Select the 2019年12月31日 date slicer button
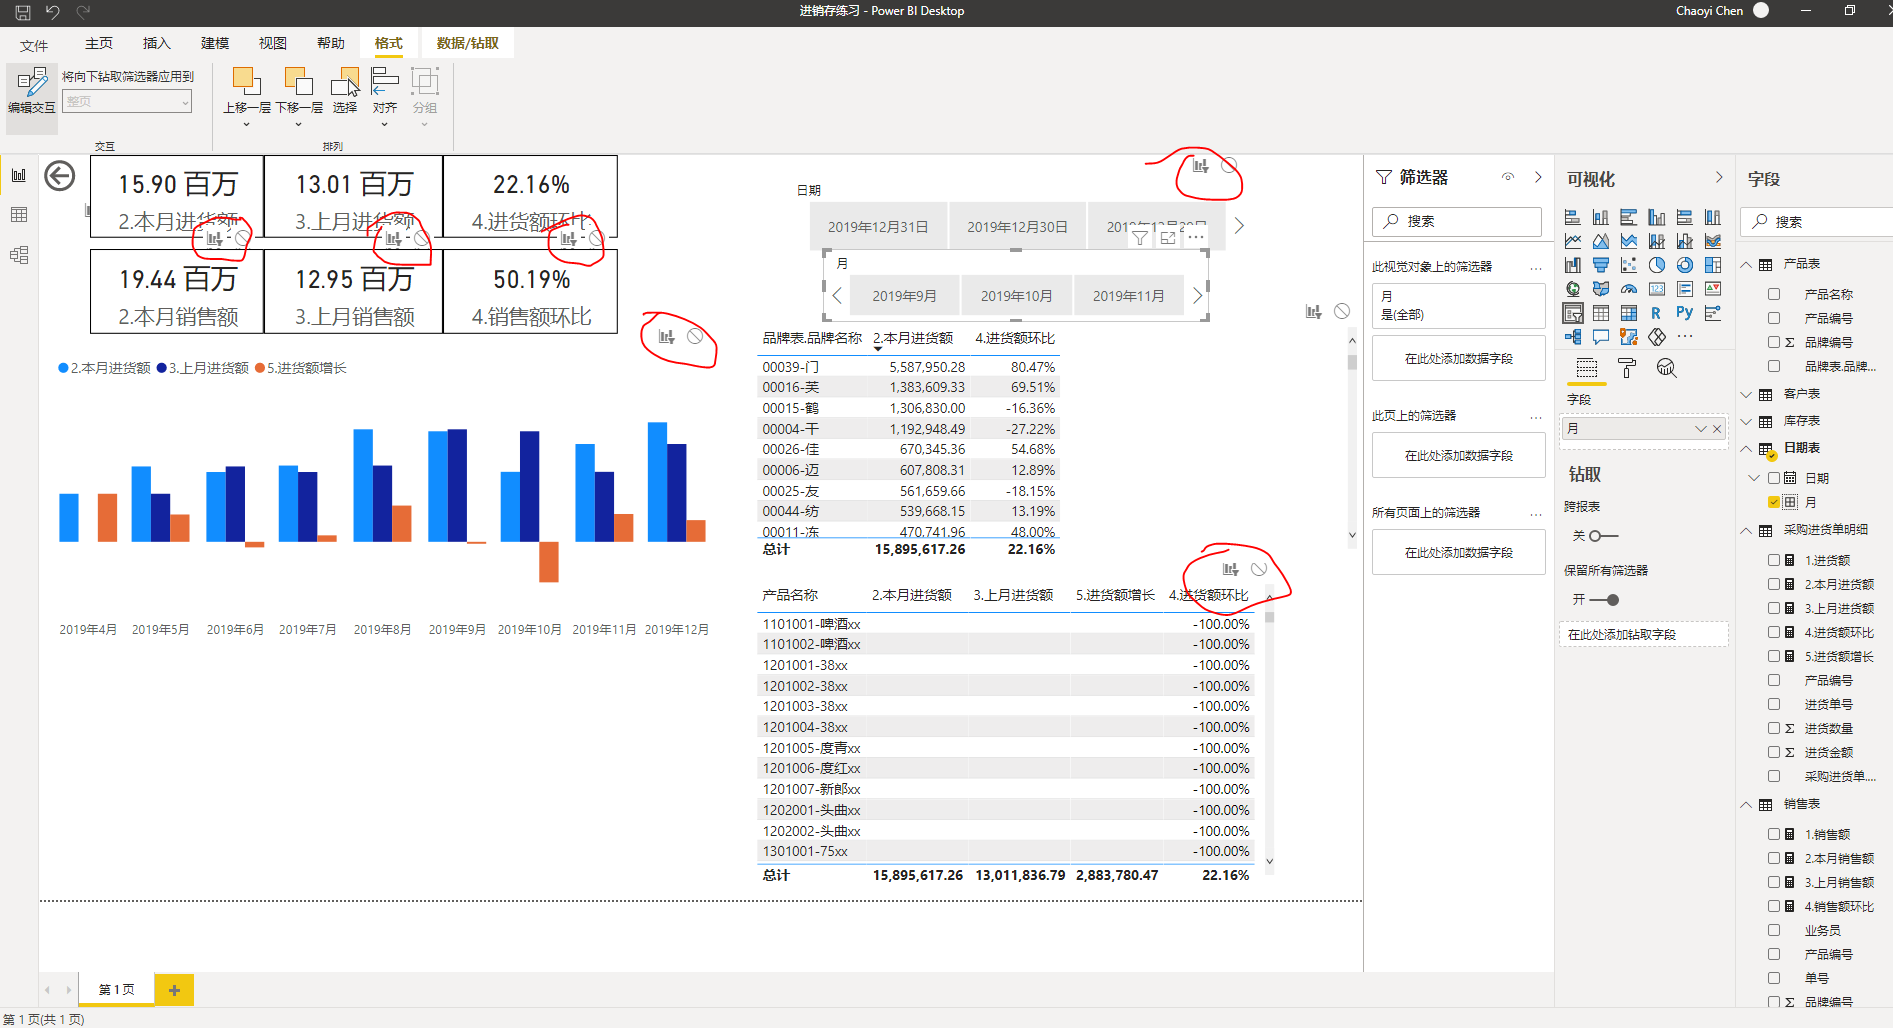The width and height of the screenshot is (1893, 1028). 878,227
